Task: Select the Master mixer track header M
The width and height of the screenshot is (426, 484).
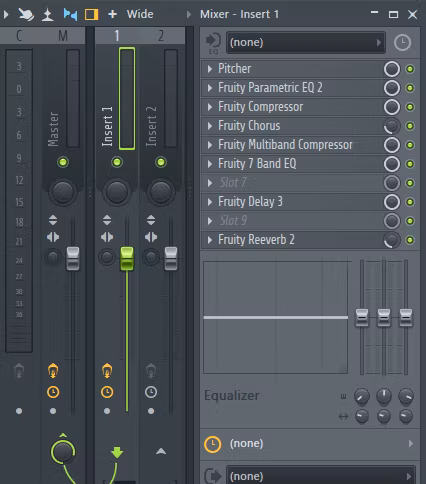Action: [63, 36]
